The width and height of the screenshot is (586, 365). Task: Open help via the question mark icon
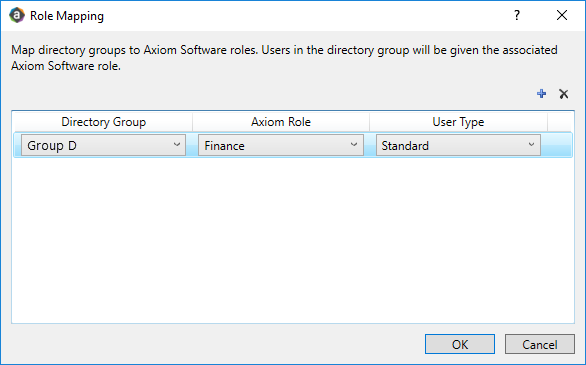516,16
